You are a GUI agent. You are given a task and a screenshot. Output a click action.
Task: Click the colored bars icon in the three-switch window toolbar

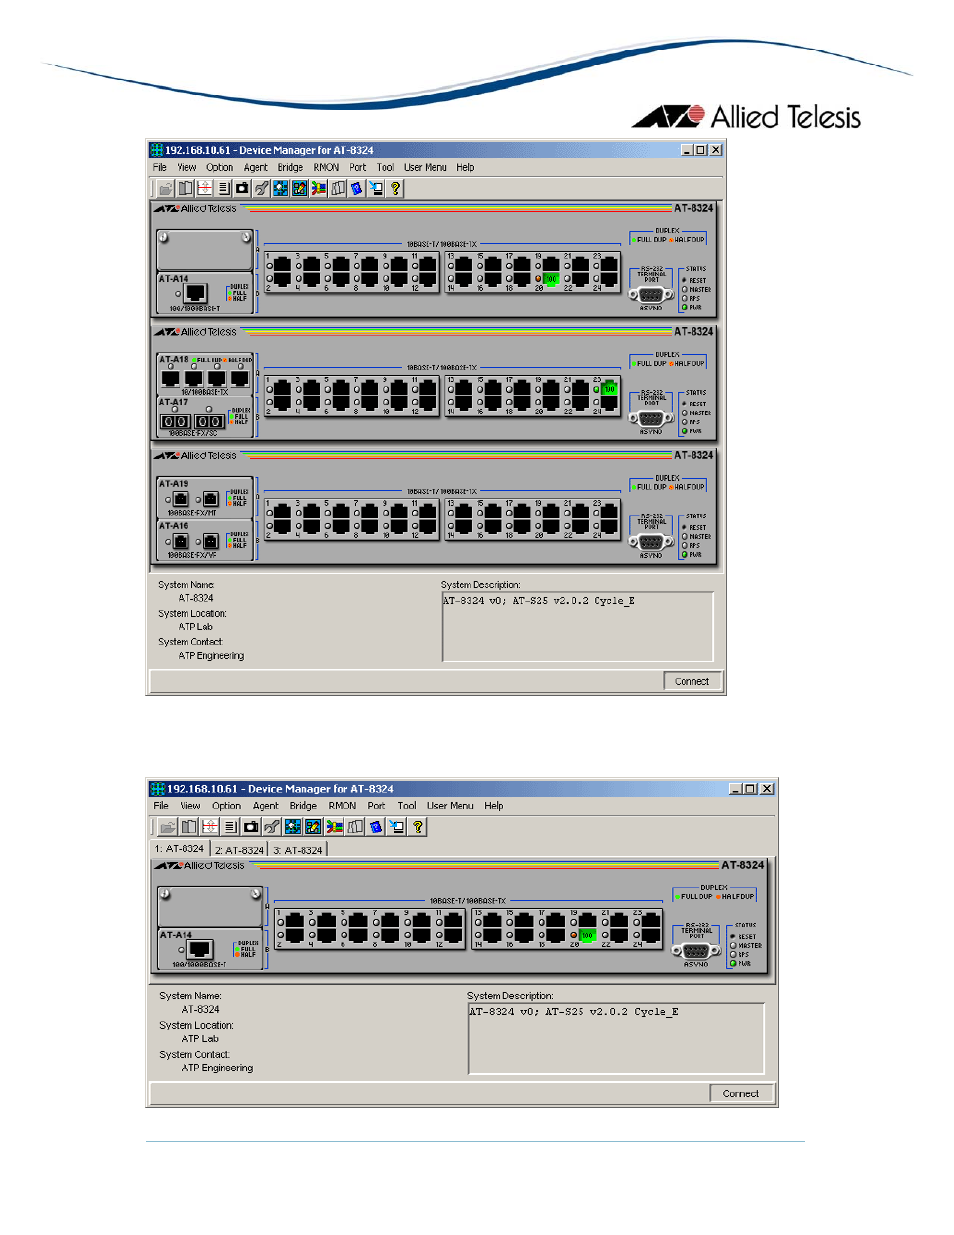click(x=318, y=188)
